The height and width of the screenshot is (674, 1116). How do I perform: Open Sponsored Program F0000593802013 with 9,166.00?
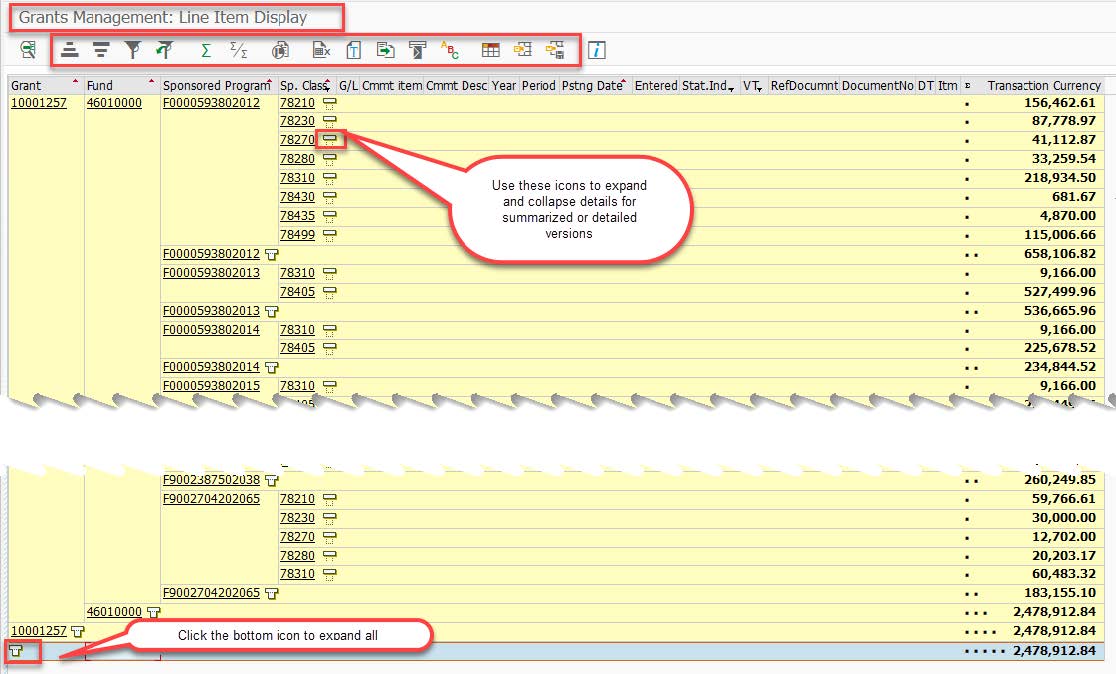211,273
